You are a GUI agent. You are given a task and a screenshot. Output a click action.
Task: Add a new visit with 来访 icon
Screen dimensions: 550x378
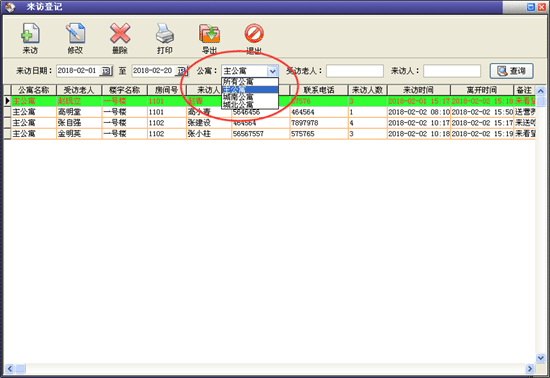click(30, 34)
